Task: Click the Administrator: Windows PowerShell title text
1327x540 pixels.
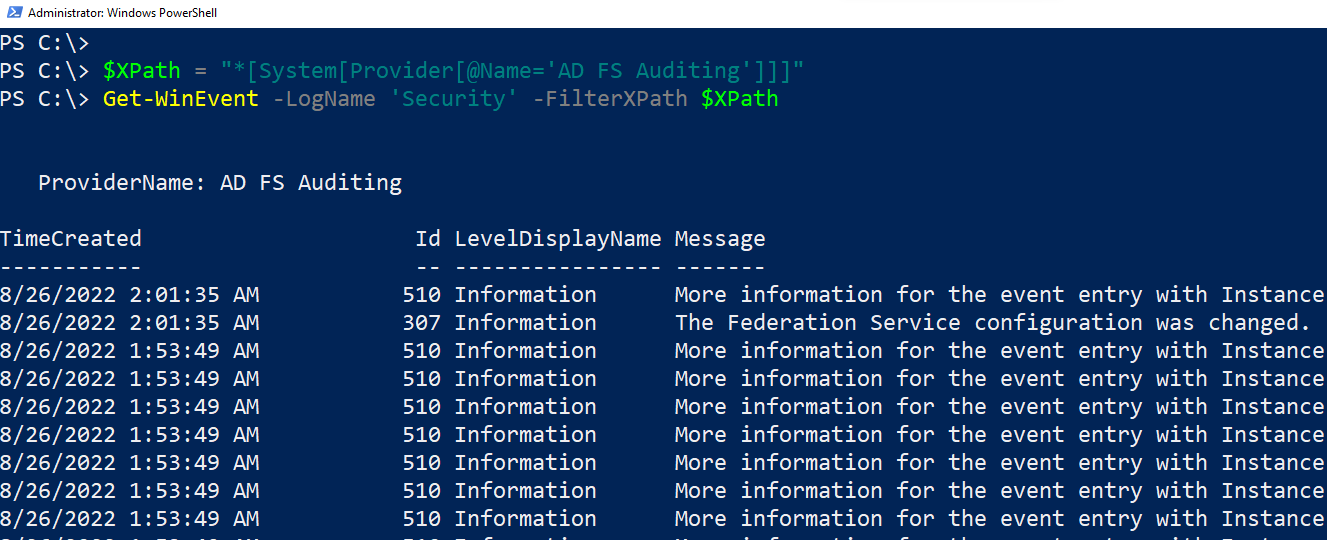Action: (122, 13)
